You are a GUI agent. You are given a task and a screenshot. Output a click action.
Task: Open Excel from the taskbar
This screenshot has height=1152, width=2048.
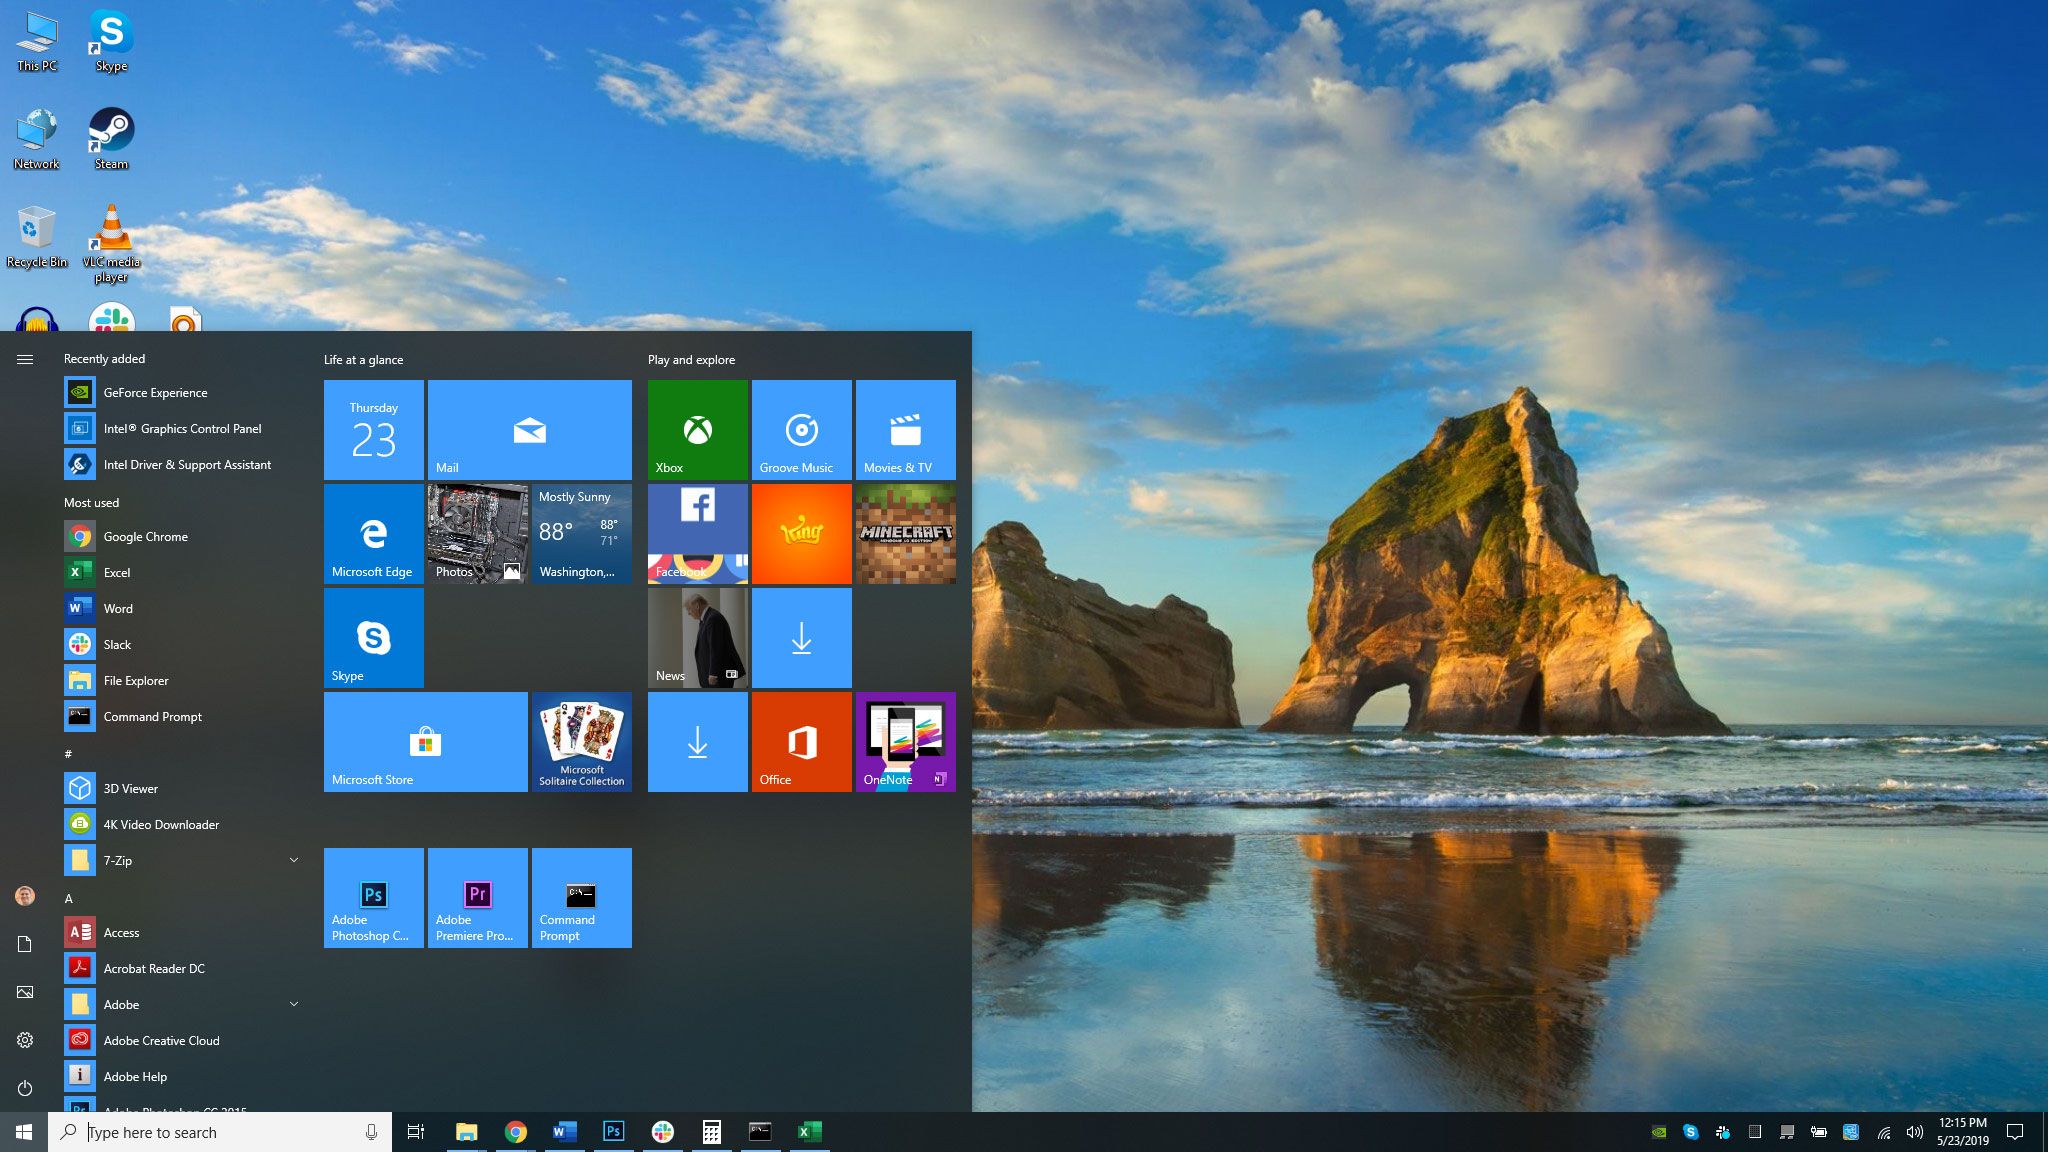pyautogui.click(x=809, y=1131)
